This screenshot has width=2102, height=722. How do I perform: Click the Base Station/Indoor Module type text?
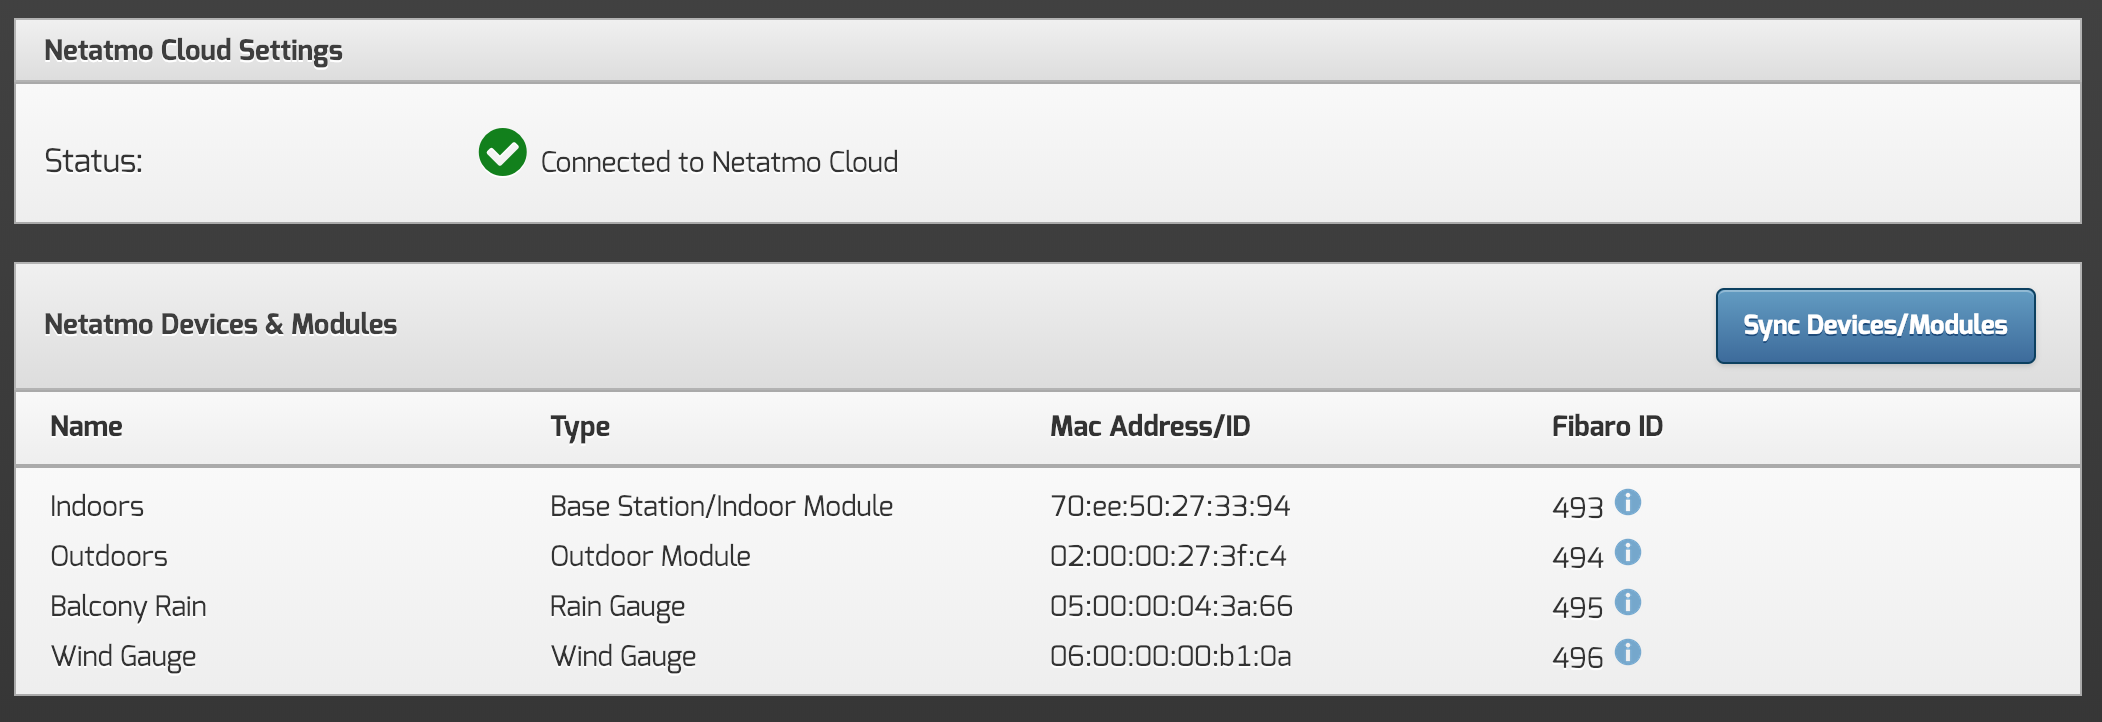coord(721,506)
